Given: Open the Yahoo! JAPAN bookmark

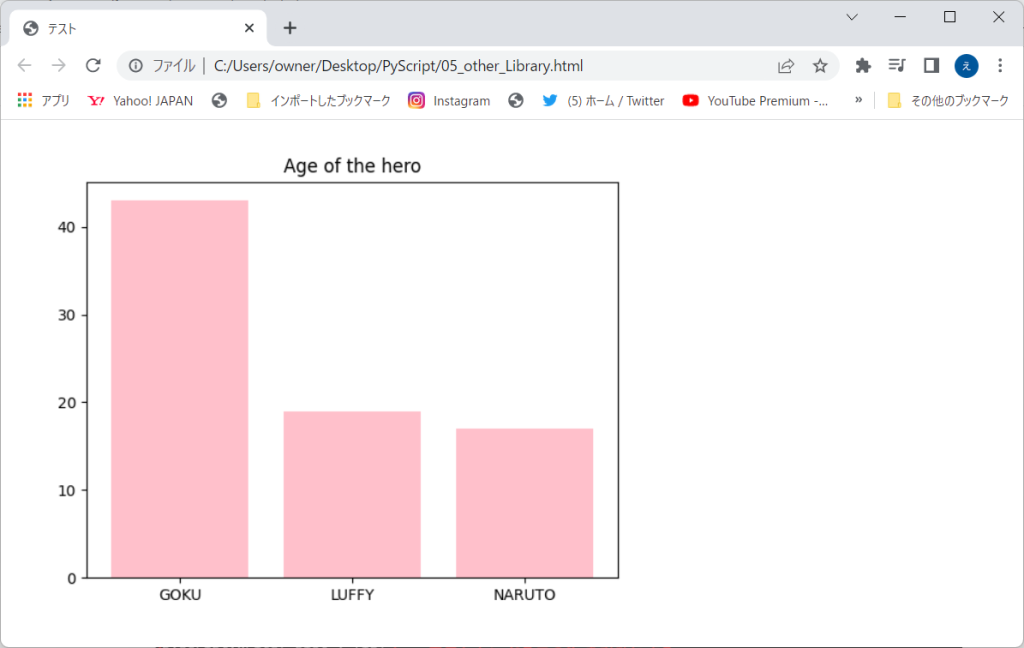Looking at the screenshot, I should 140,101.
